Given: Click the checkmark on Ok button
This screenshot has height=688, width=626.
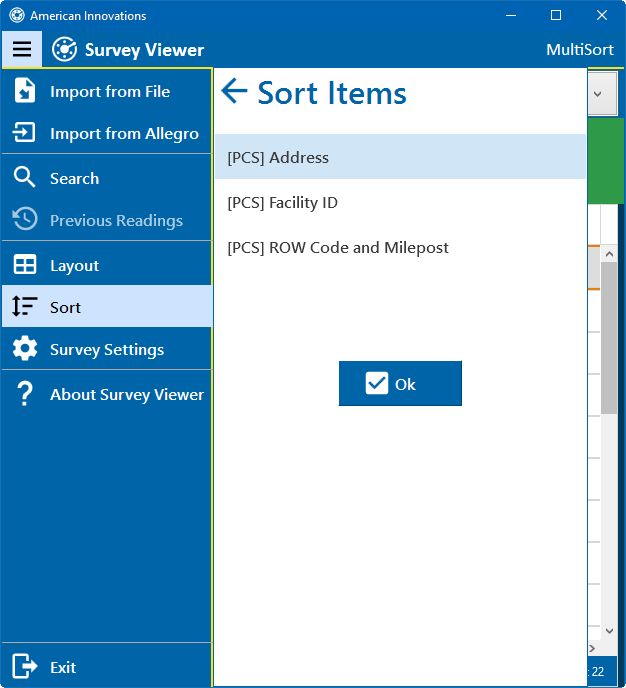Looking at the screenshot, I should pos(376,383).
